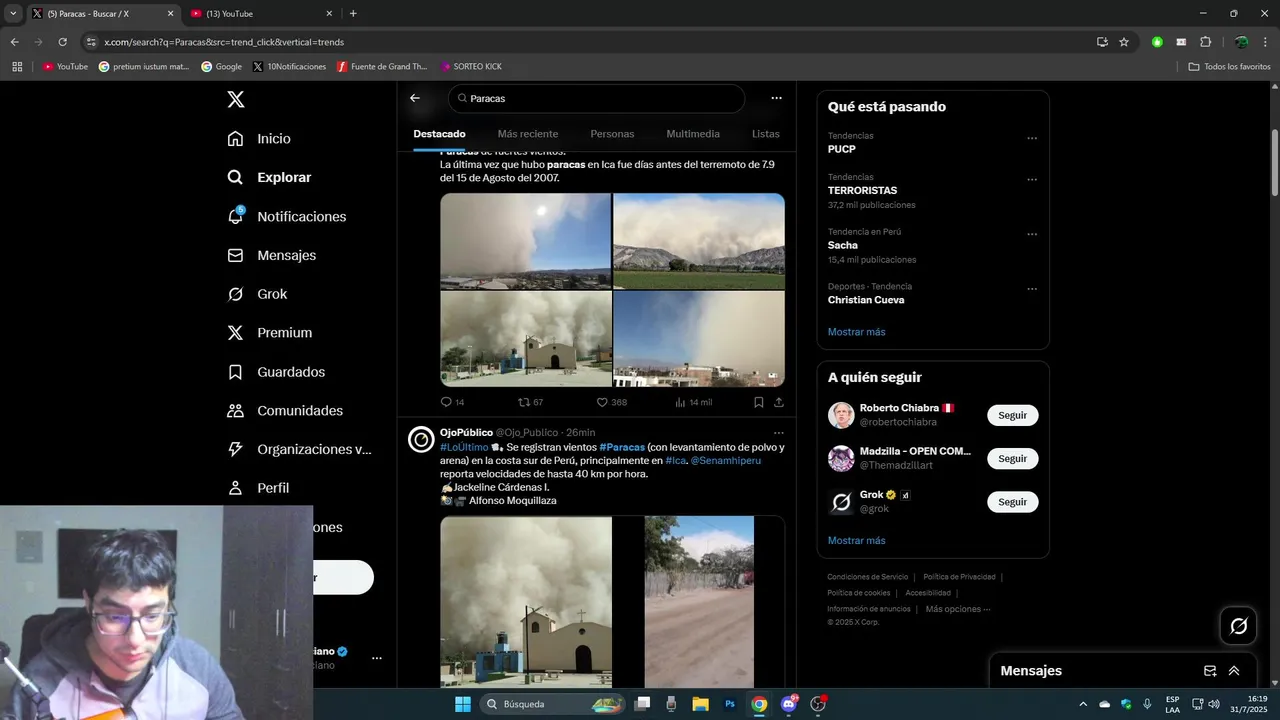Image resolution: width=1280 pixels, height=720 pixels.
Task: Compose new message in Mensajes drawer
Action: tap(1210, 671)
